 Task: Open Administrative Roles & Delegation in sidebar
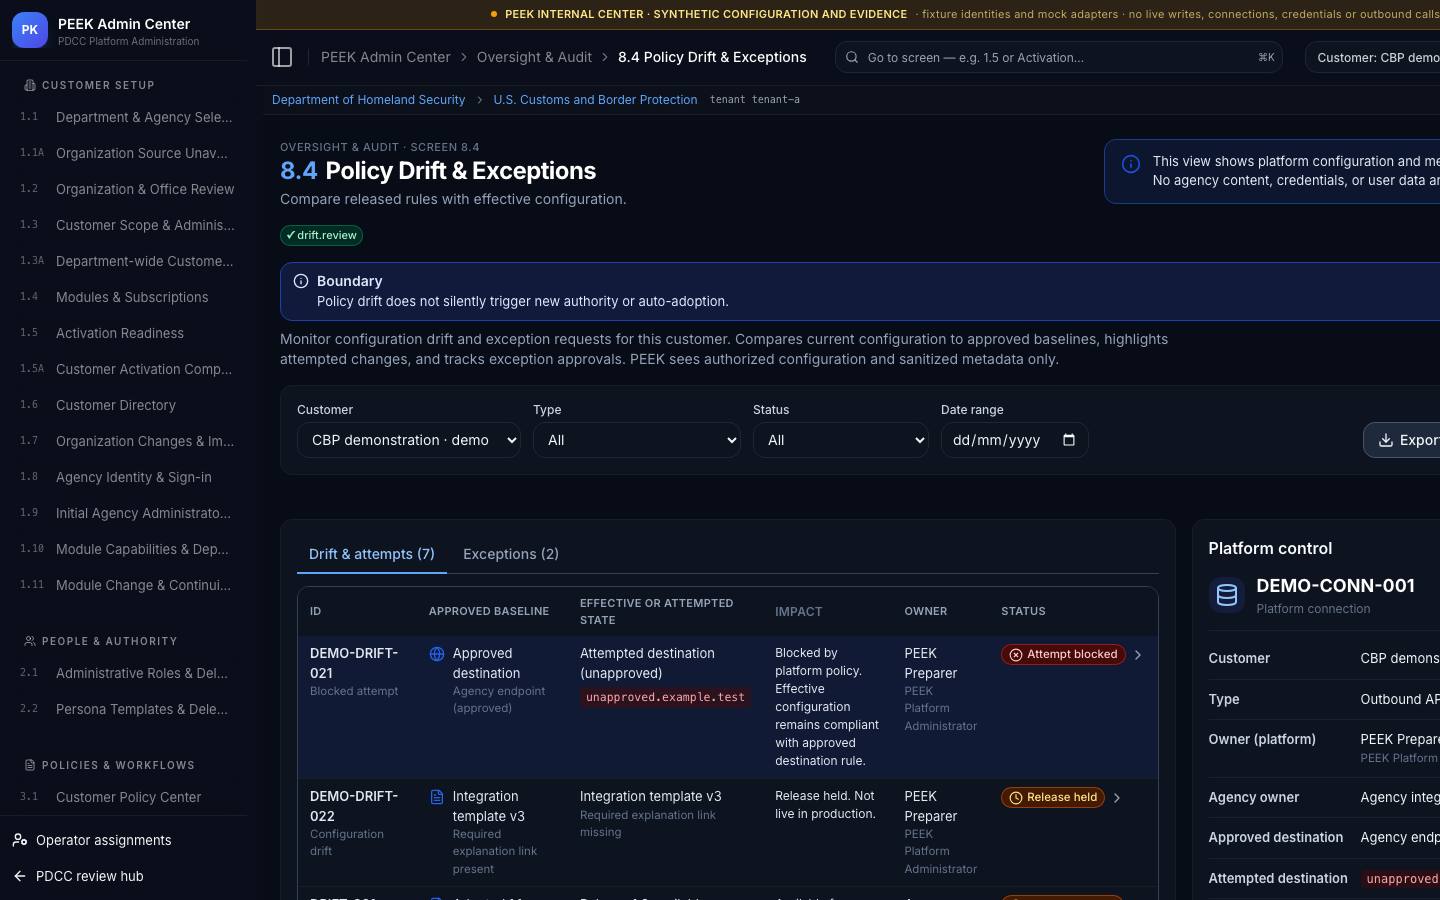[x=128, y=673]
